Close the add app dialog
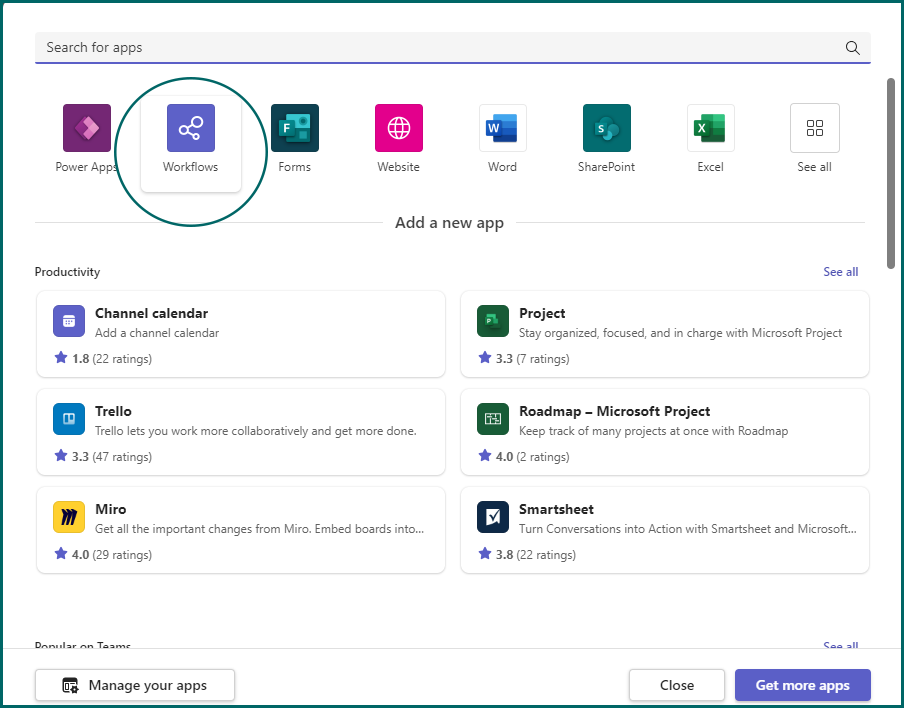Image resolution: width=904 pixels, height=708 pixels. pos(677,685)
